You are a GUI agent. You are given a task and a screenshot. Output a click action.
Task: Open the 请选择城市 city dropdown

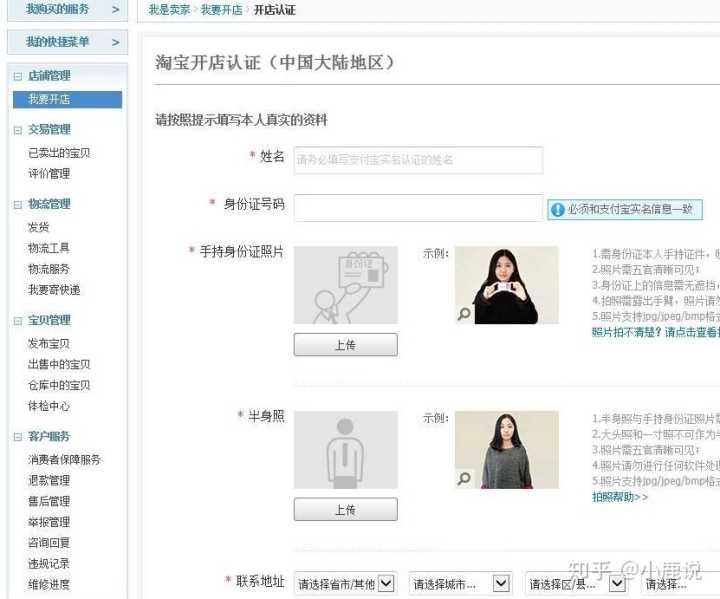pyautogui.click(x=501, y=583)
